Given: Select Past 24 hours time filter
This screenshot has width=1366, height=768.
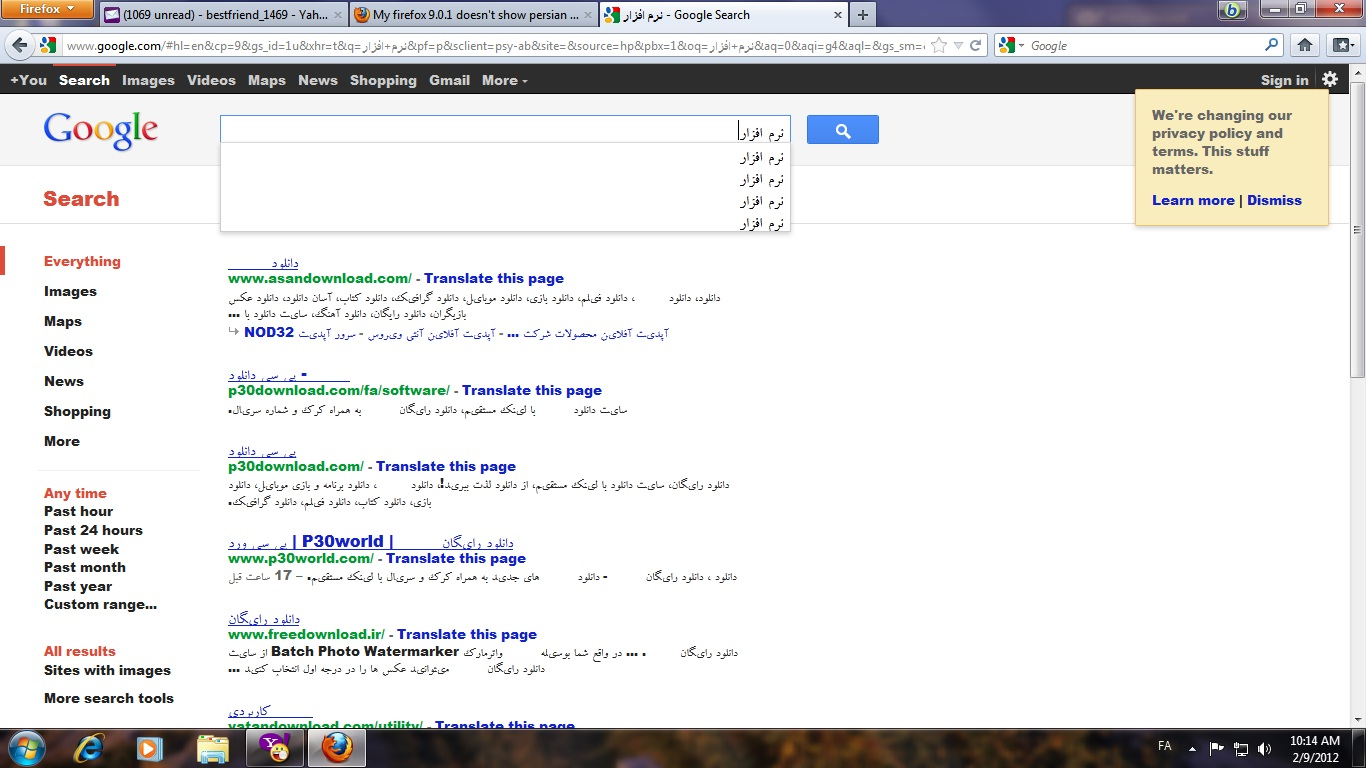Looking at the screenshot, I should coord(93,530).
